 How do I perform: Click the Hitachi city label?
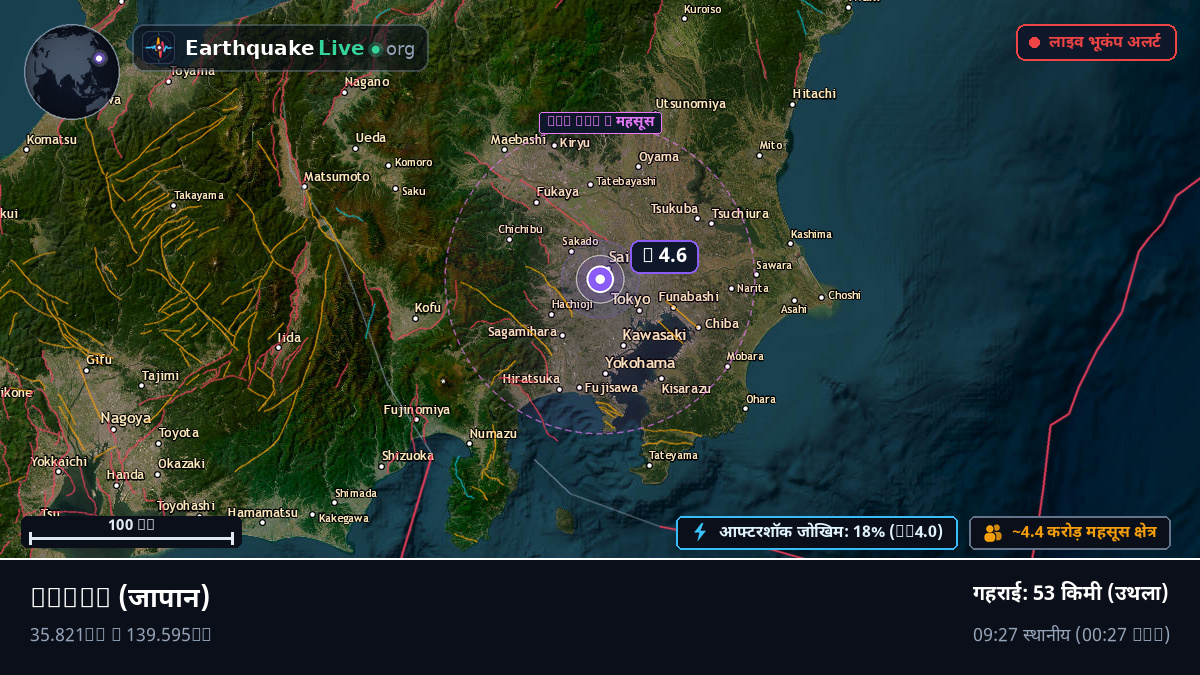point(814,94)
